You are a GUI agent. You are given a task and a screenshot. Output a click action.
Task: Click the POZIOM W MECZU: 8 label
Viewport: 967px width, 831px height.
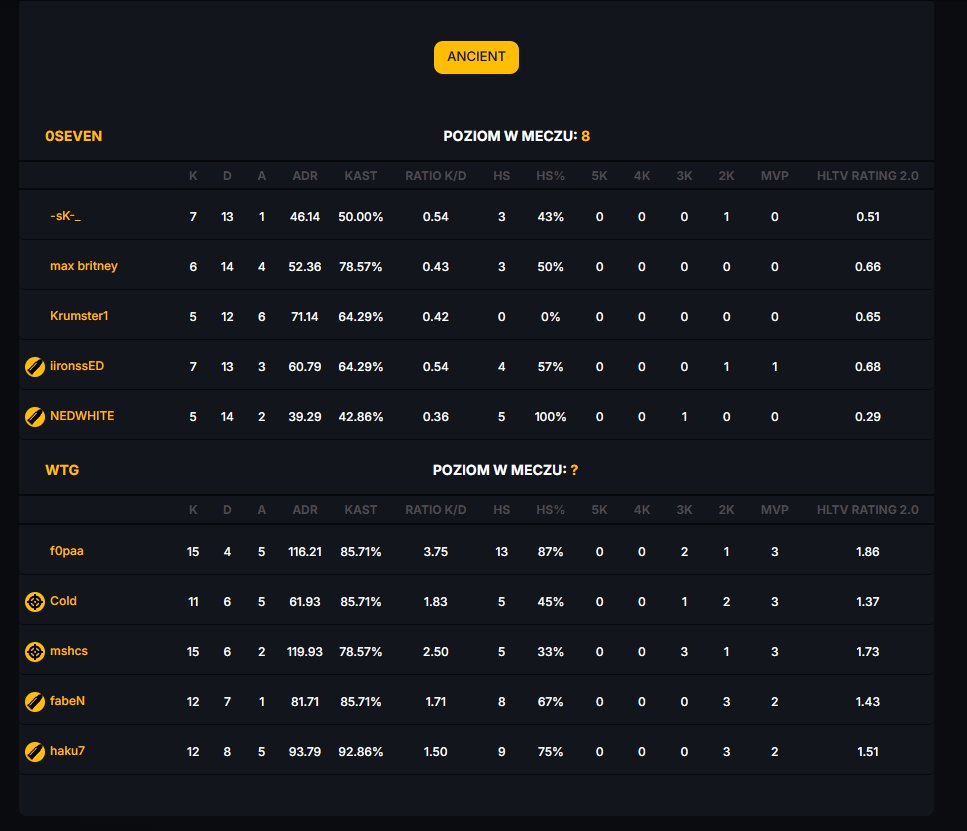[517, 136]
